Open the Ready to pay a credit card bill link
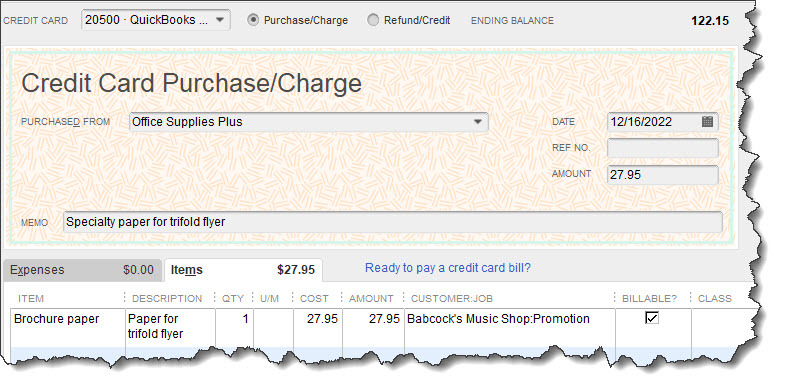The image size is (785, 392). click(448, 268)
